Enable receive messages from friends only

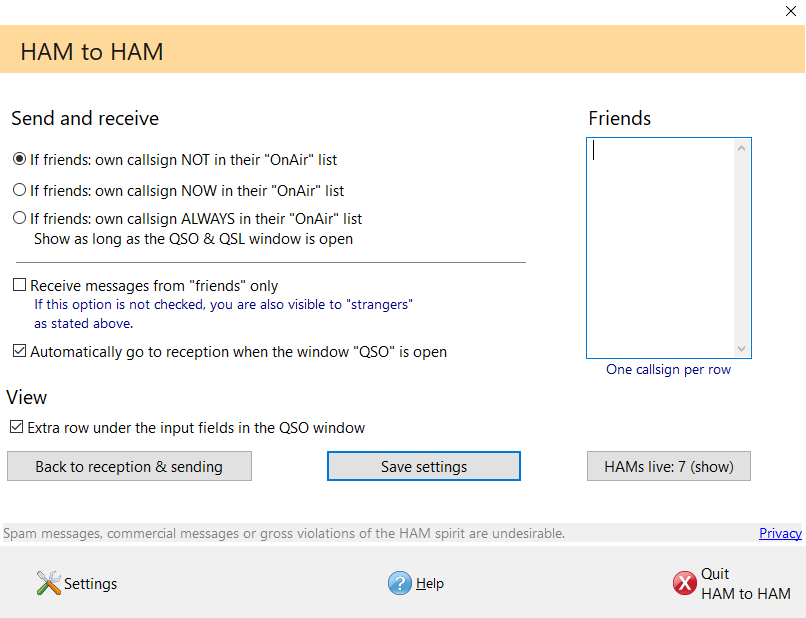pos(19,286)
